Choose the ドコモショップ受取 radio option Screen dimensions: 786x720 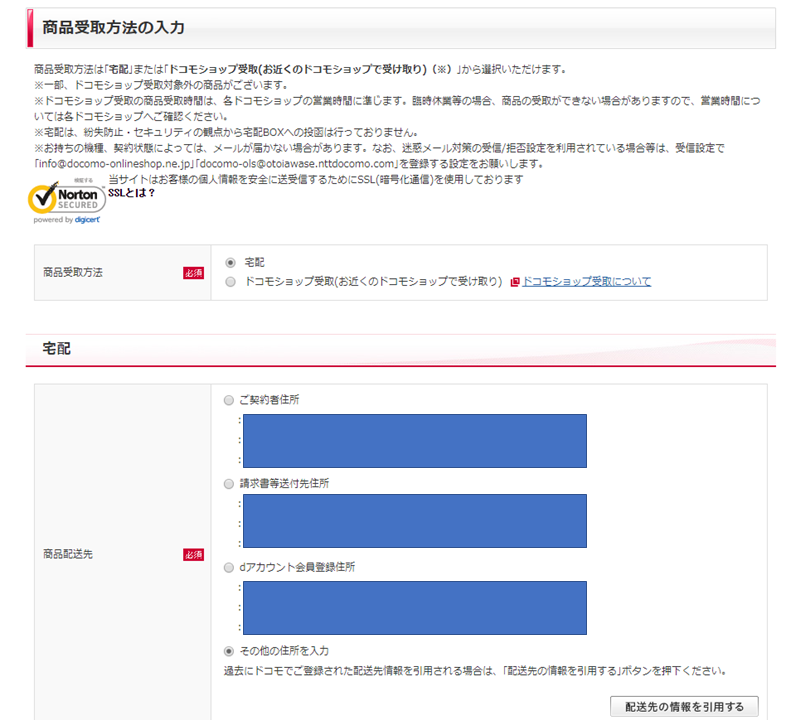231,282
